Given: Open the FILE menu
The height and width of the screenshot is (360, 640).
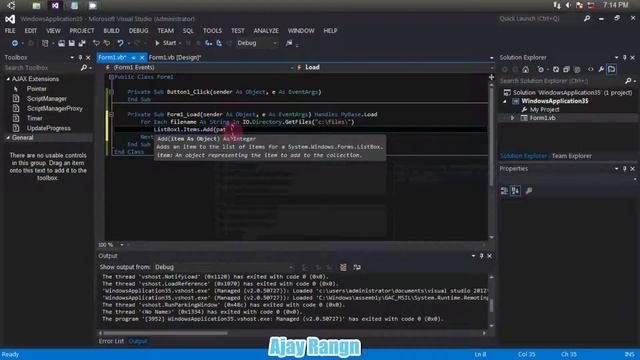Looking at the screenshot, I should (x=10, y=31).
